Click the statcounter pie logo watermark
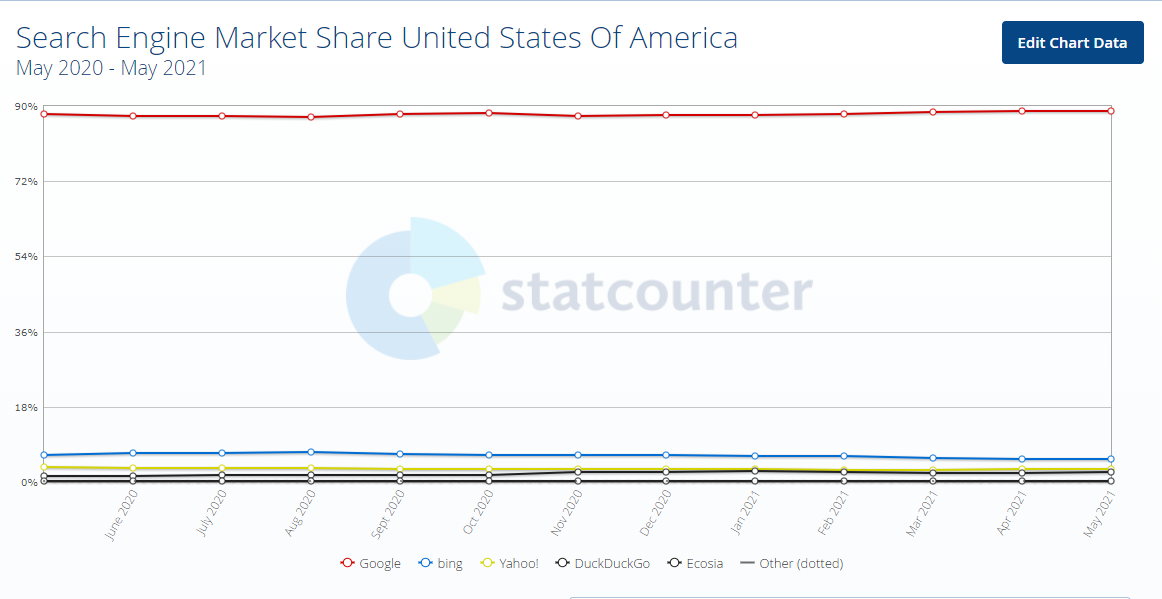1162x599 pixels. point(413,289)
